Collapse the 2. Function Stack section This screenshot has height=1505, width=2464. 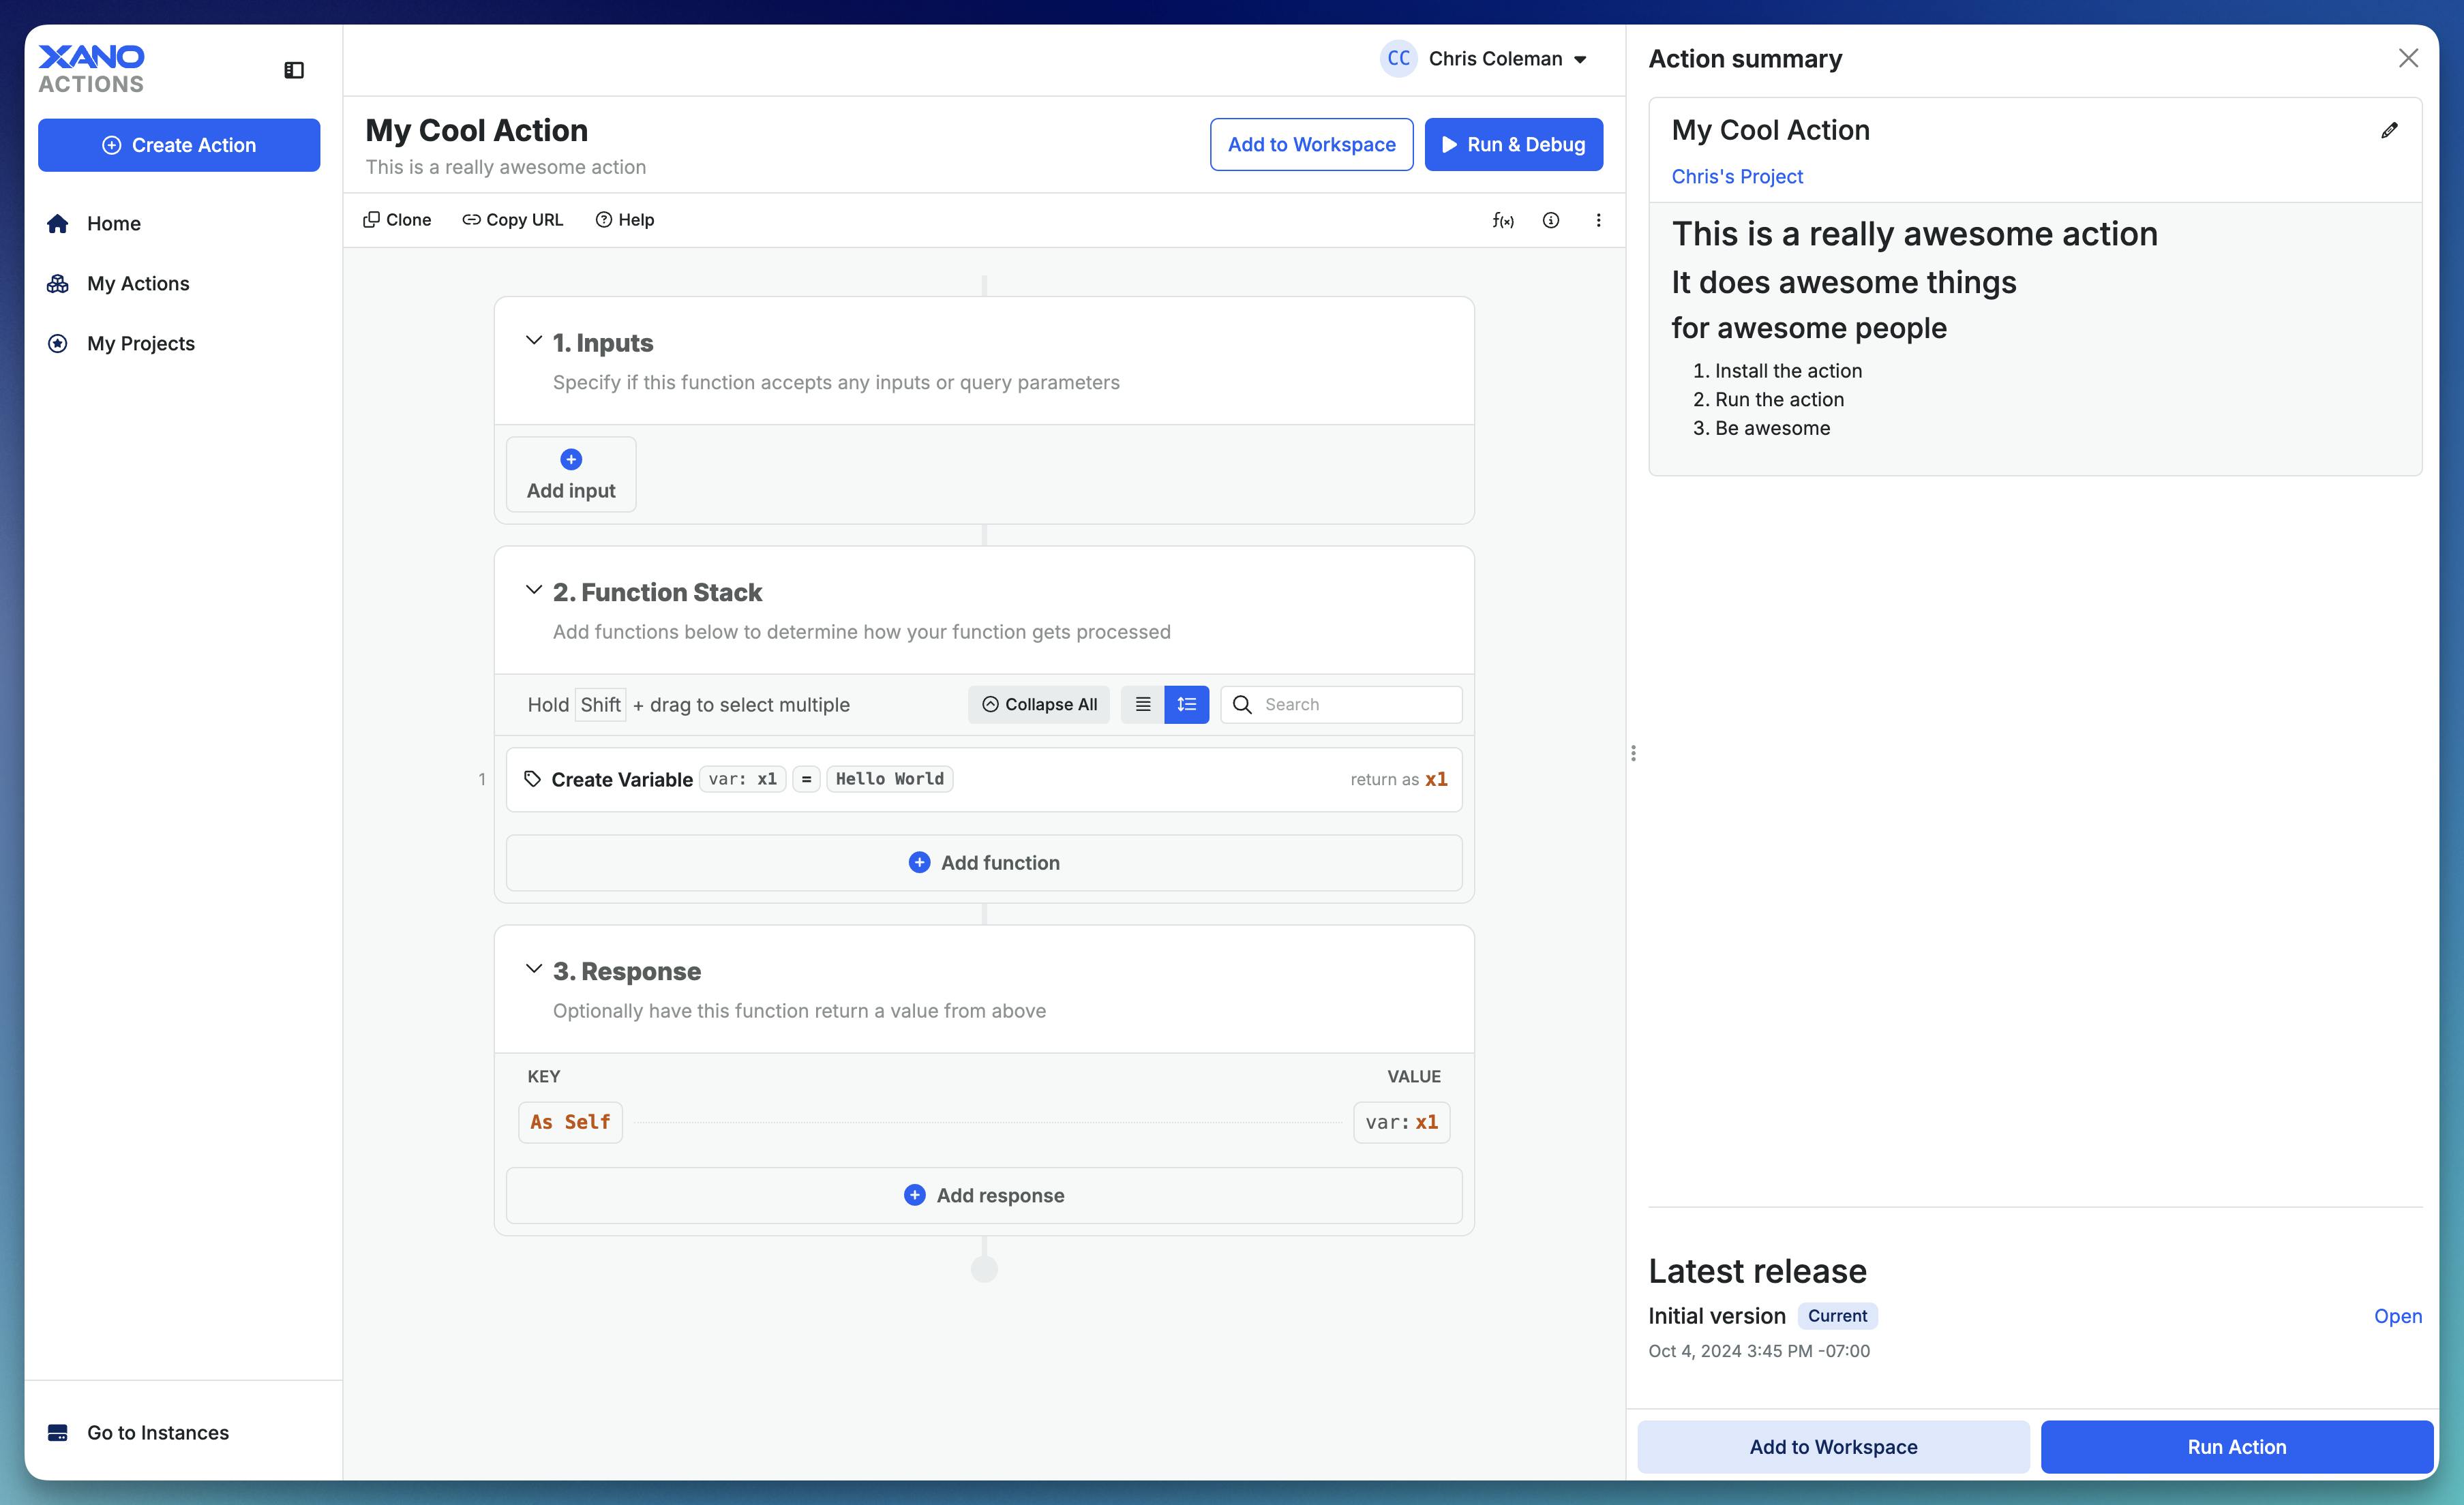(534, 590)
